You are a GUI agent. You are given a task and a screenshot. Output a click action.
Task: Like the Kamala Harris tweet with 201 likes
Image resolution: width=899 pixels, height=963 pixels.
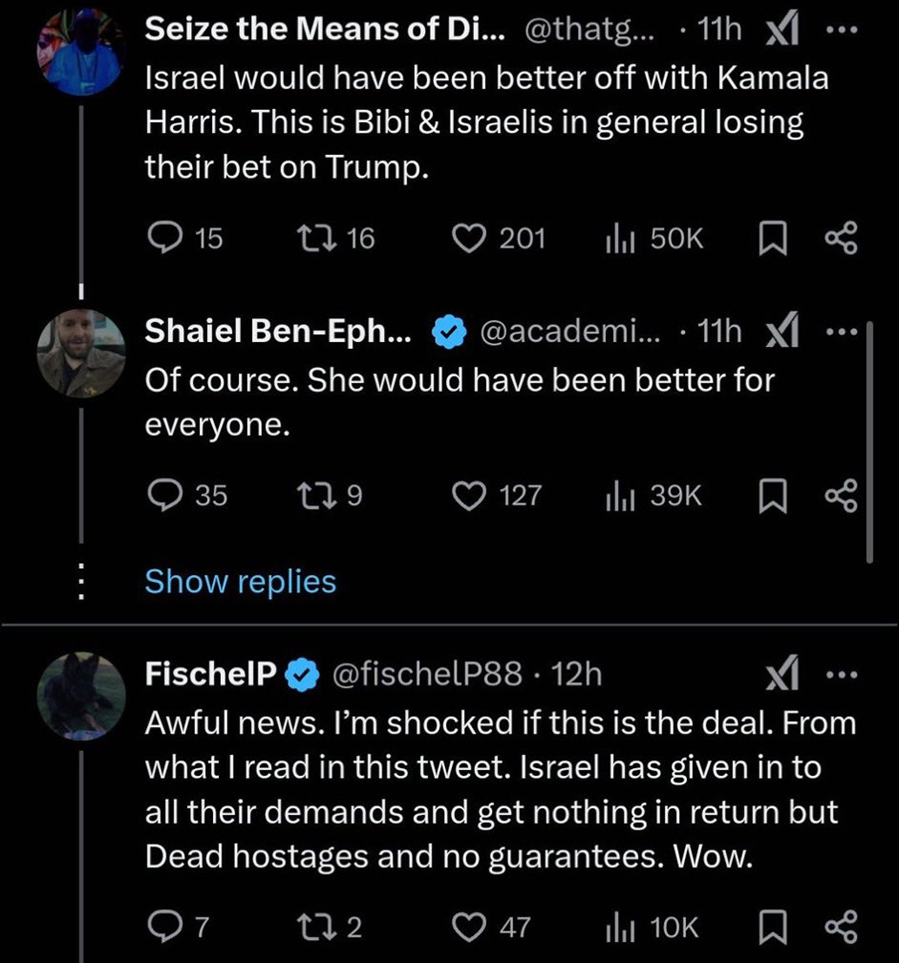[x=468, y=238]
